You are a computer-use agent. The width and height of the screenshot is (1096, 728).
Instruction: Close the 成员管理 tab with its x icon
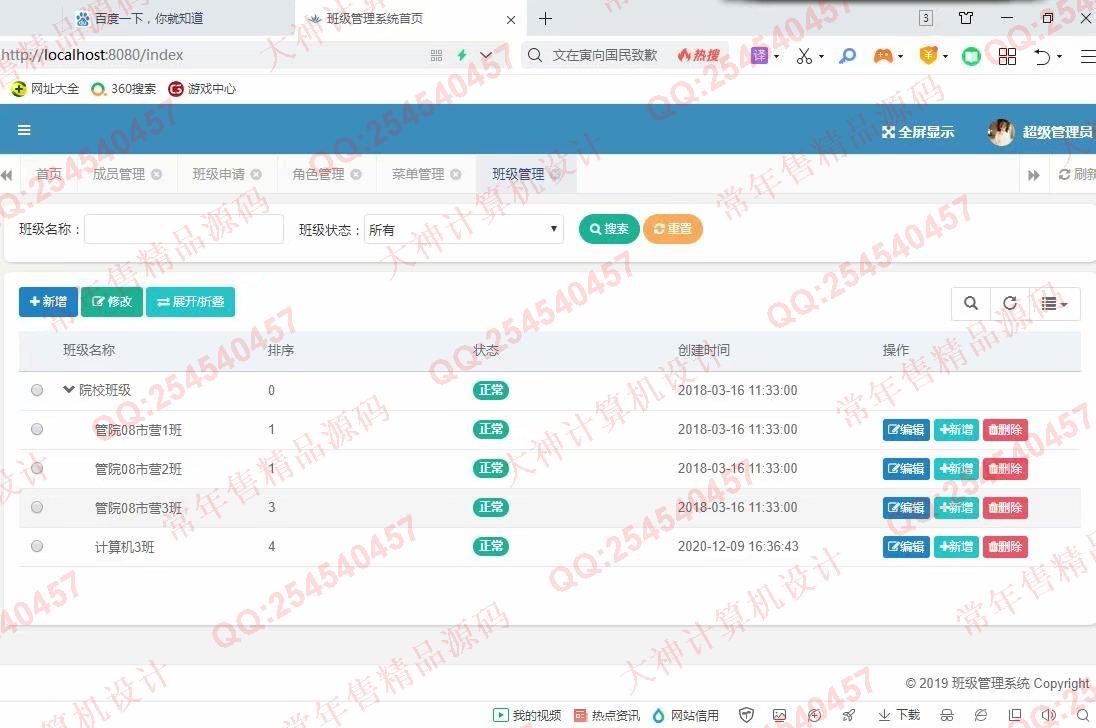157,175
